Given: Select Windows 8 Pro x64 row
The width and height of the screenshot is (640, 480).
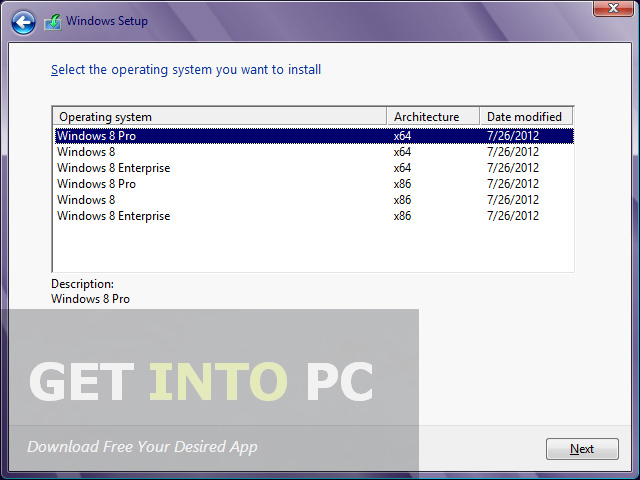Looking at the screenshot, I should 314,136.
